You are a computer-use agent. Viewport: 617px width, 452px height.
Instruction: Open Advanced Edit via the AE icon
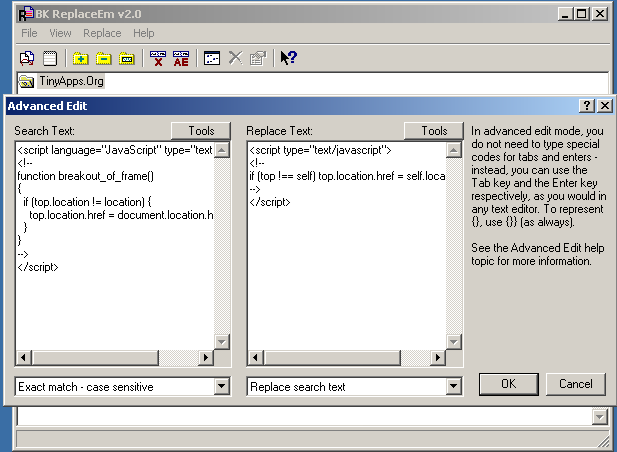pyautogui.click(x=181, y=58)
